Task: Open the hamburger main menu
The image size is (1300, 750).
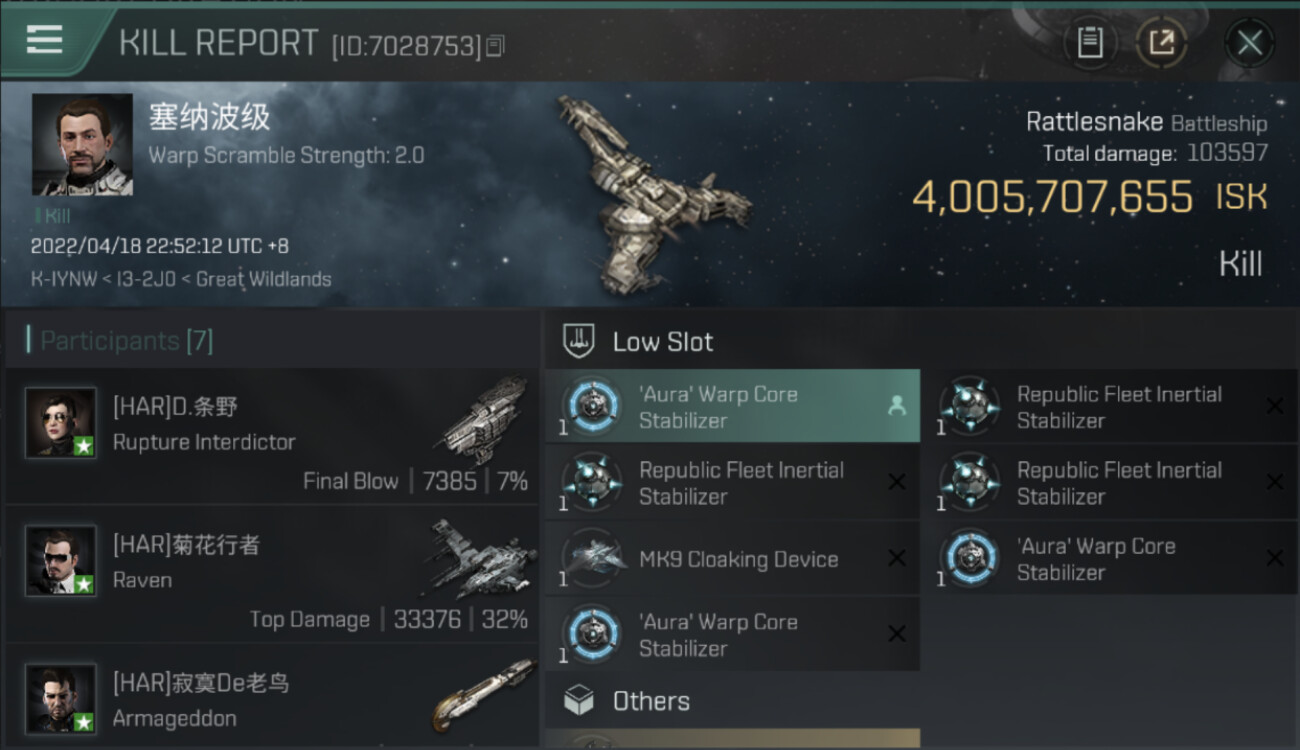Action: point(45,40)
